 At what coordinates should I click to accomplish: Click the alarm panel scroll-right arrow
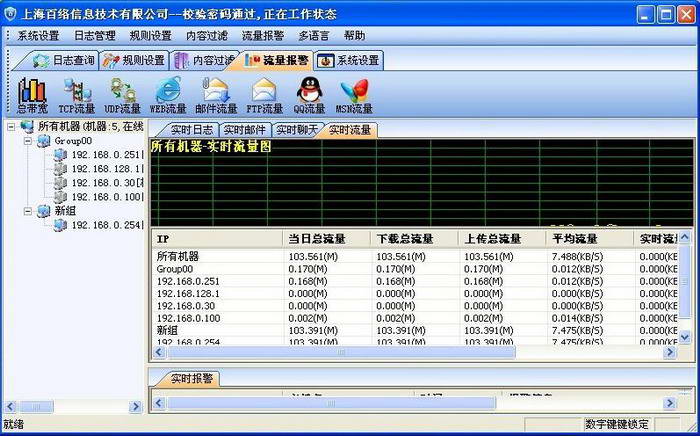[670, 403]
